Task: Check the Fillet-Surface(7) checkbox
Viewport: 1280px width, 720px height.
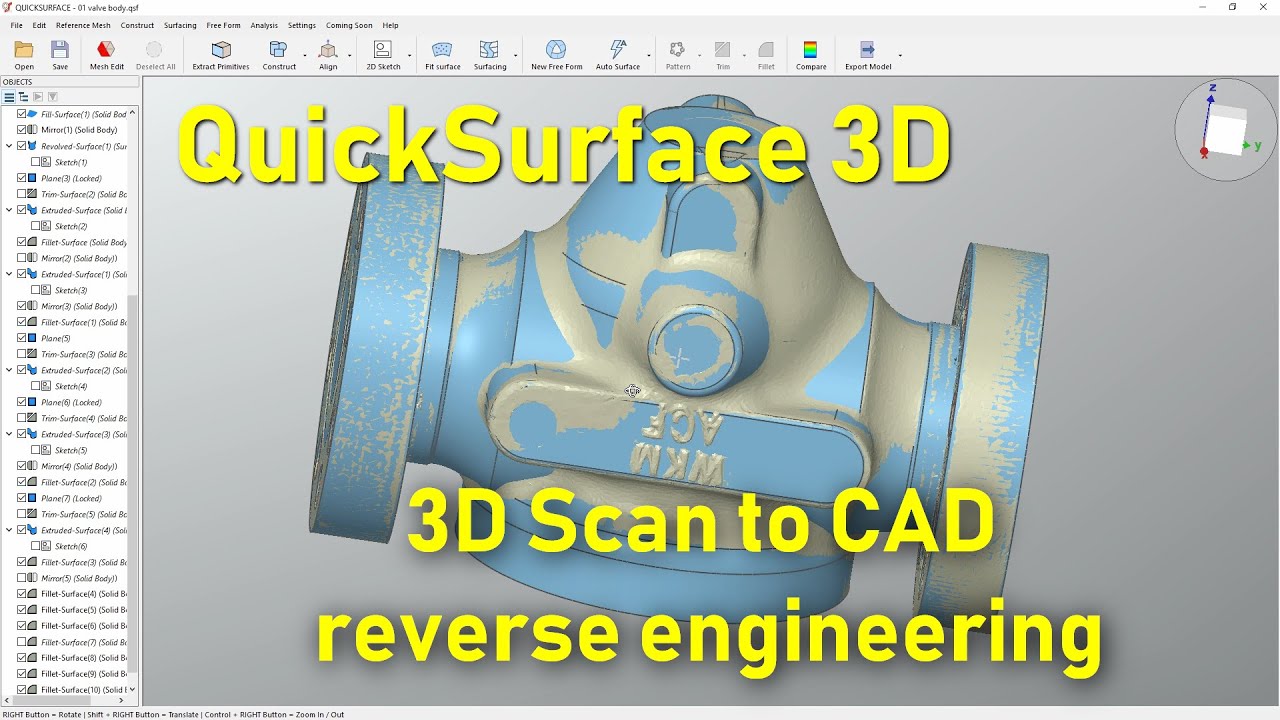Action: tap(22, 642)
